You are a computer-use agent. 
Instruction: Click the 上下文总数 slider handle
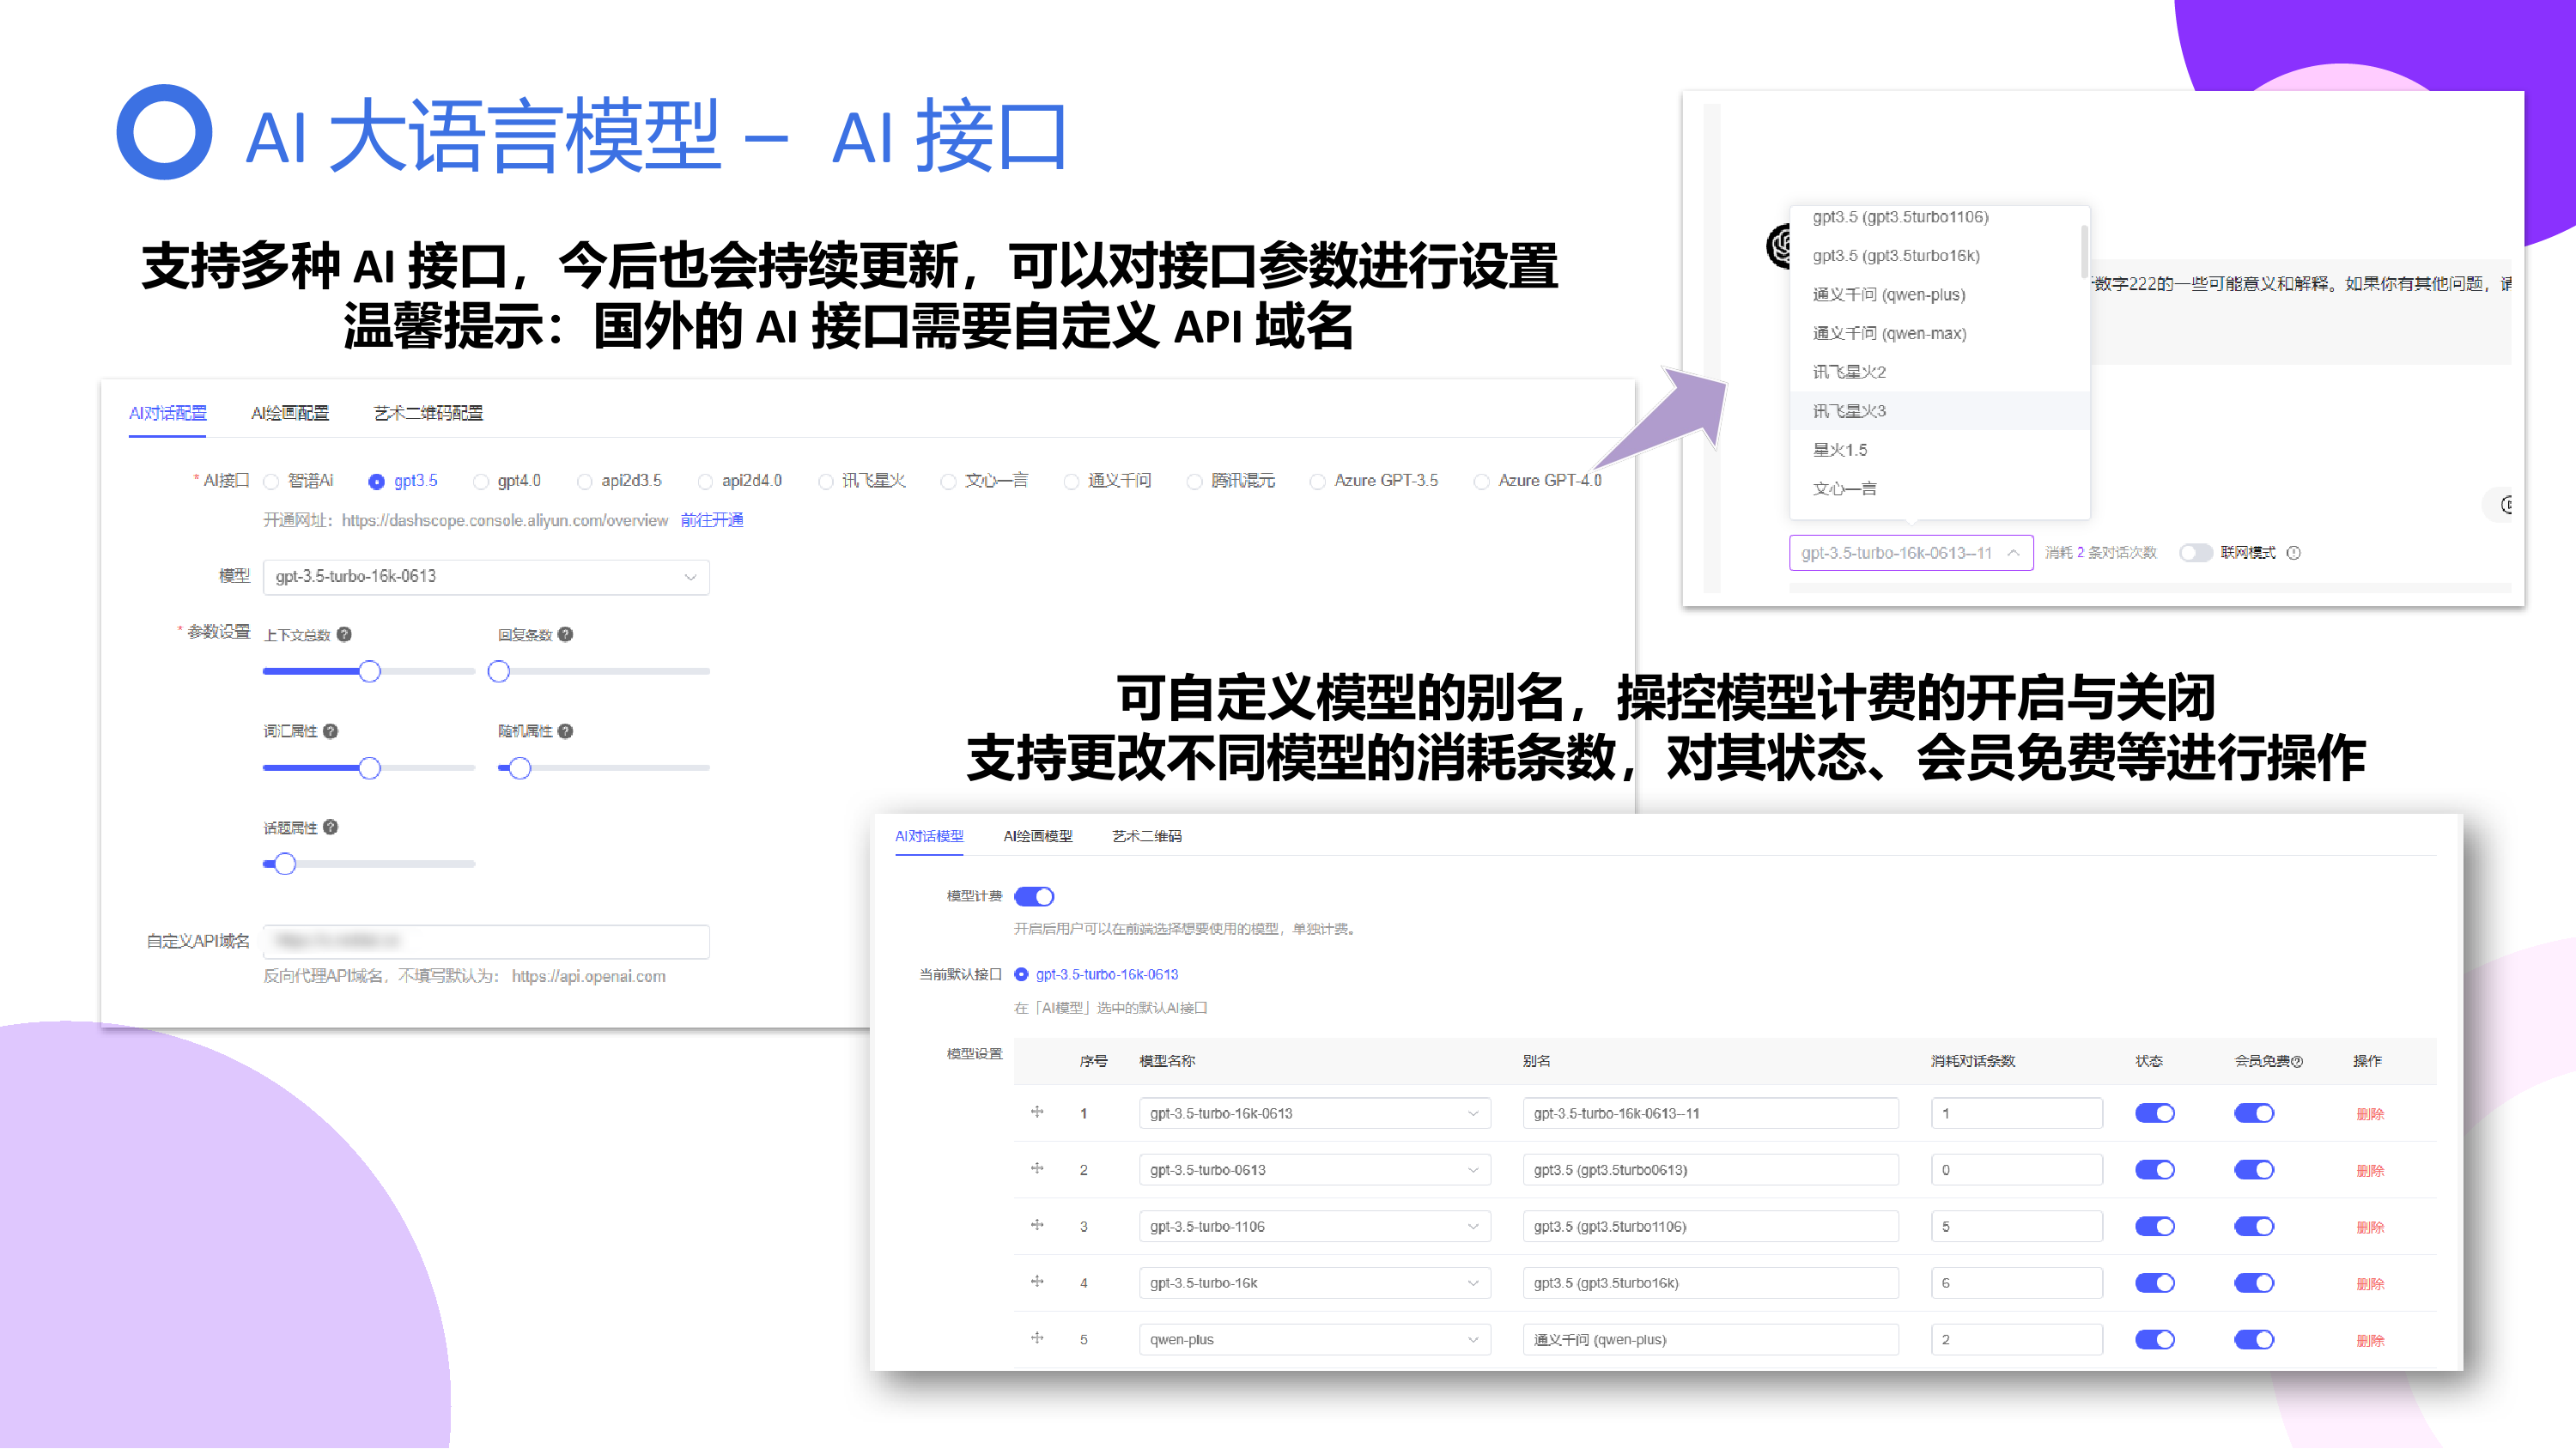coord(370,672)
